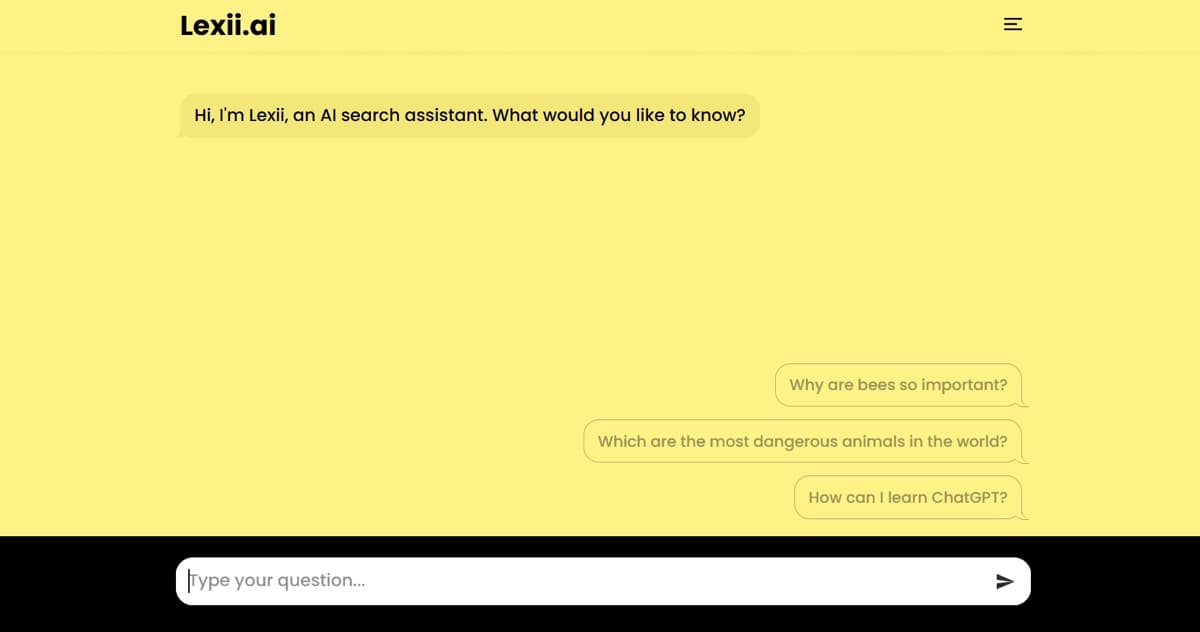Show site menu with three-line icon
Screen dimensions: 1200x632
click(1013, 25)
